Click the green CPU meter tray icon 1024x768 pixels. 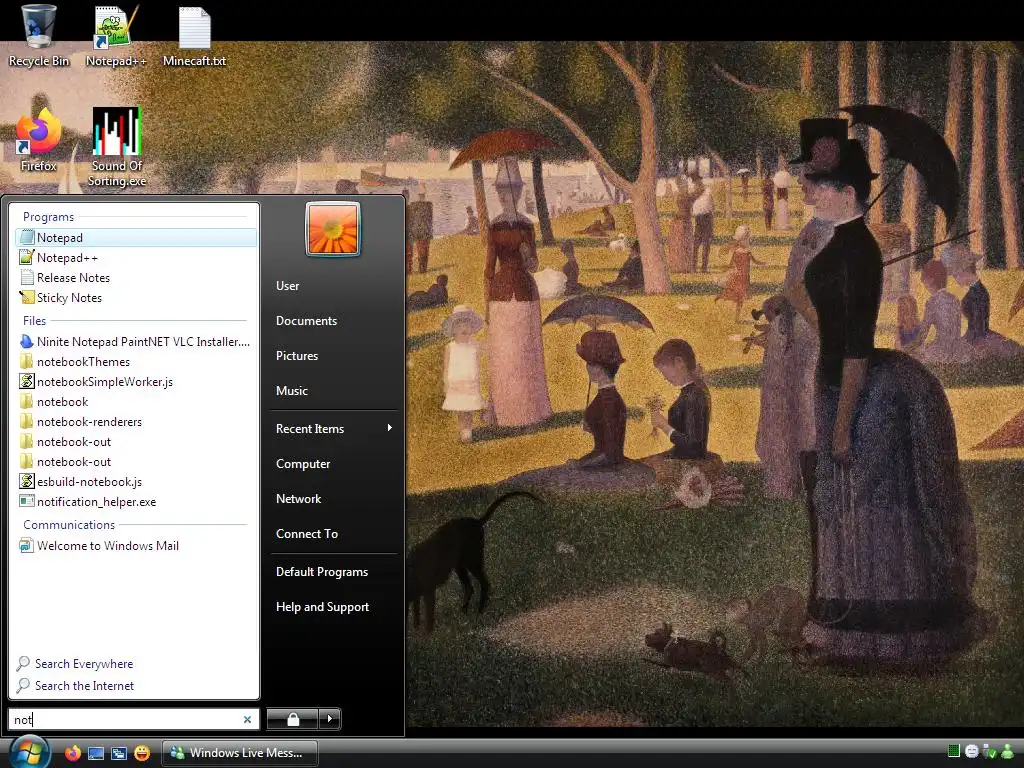953,751
